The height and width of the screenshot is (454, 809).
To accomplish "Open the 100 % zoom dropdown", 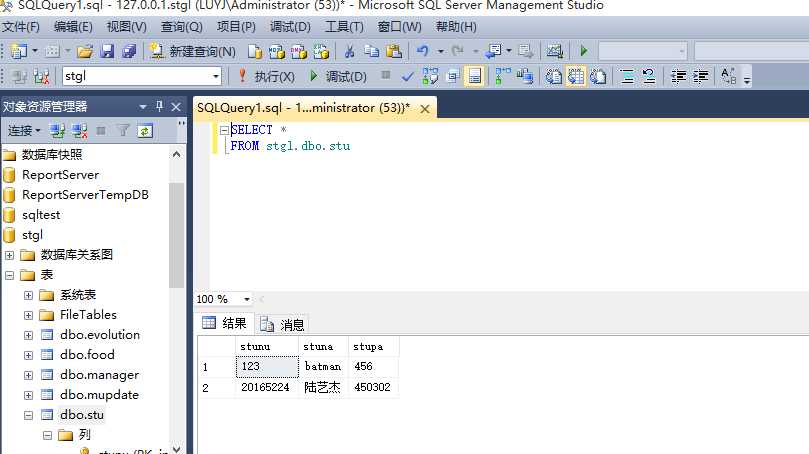I will (x=247, y=299).
